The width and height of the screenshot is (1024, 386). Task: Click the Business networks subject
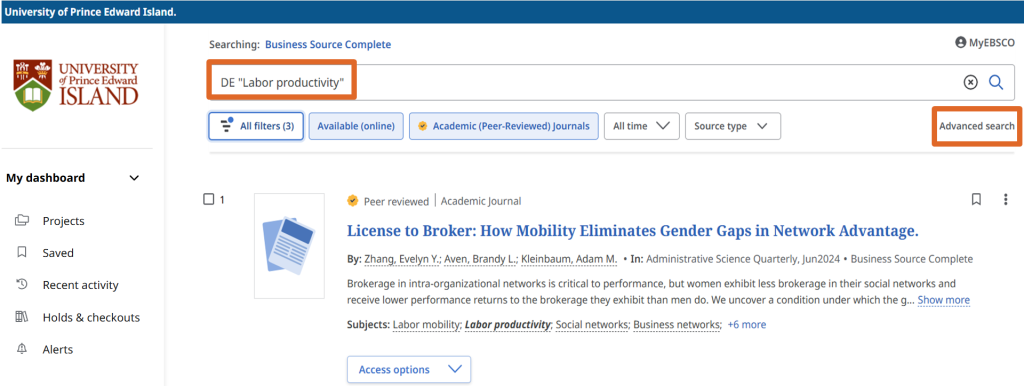pos(677,325)
